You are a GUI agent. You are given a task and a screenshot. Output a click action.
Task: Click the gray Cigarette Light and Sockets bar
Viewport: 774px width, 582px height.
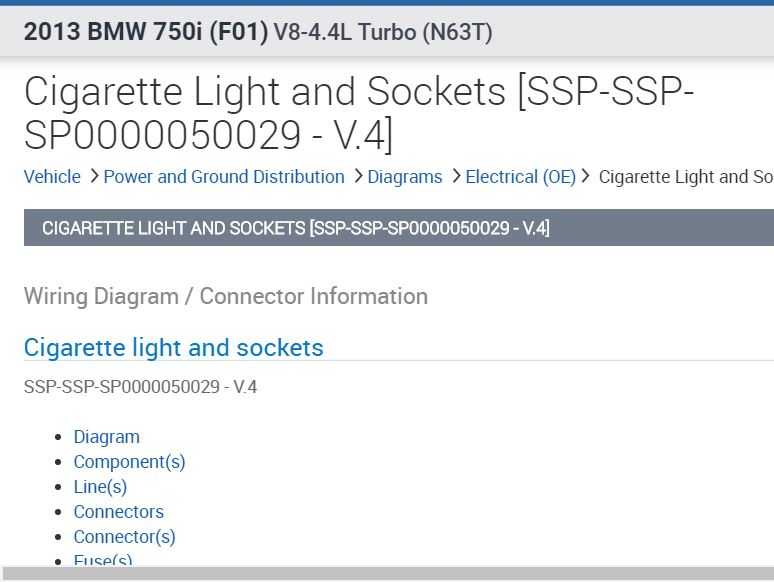point(398,228)
